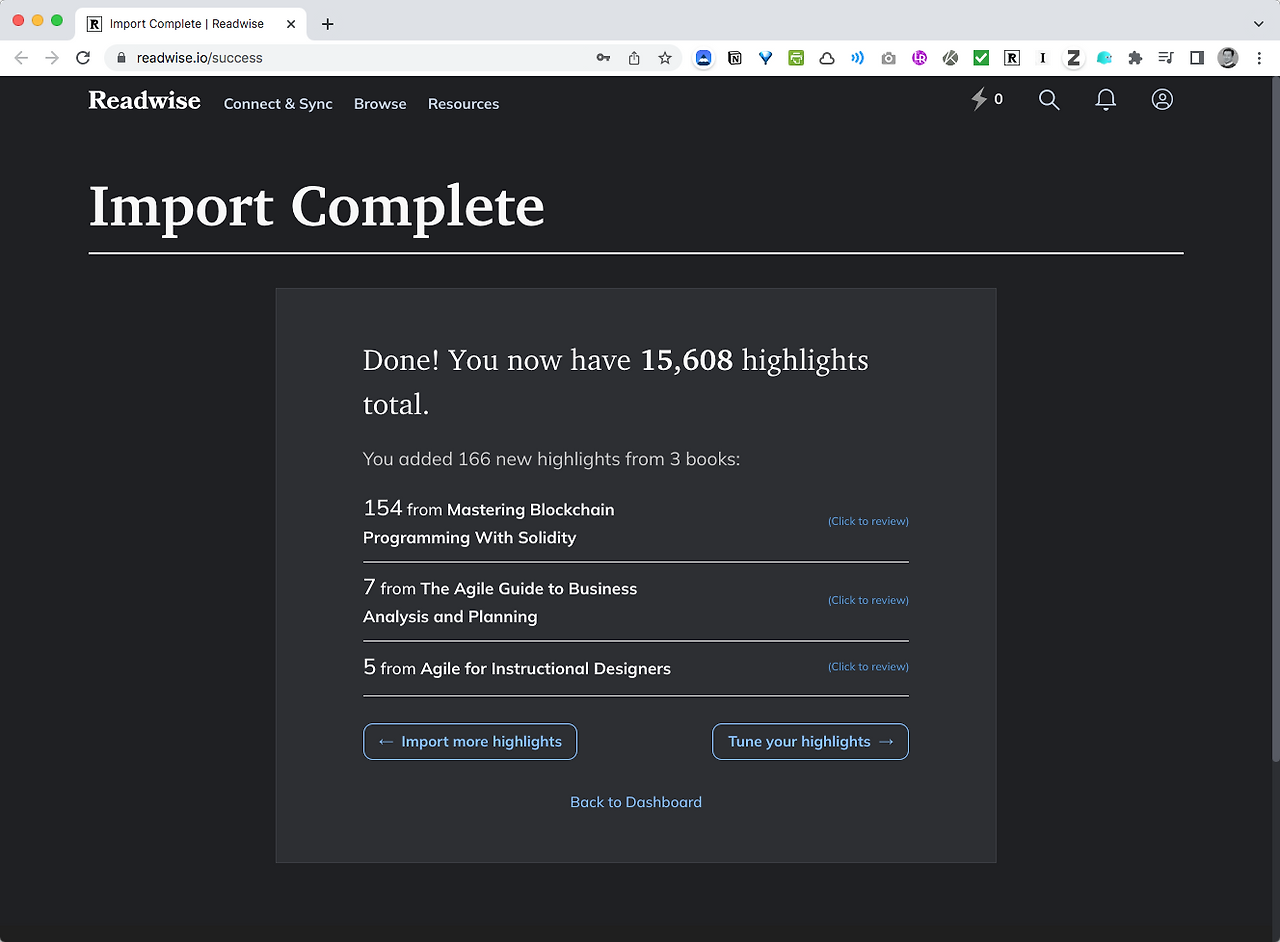Click the browser back arrow
This screenshot has width=1280, height=942.
tap(21, 58)
